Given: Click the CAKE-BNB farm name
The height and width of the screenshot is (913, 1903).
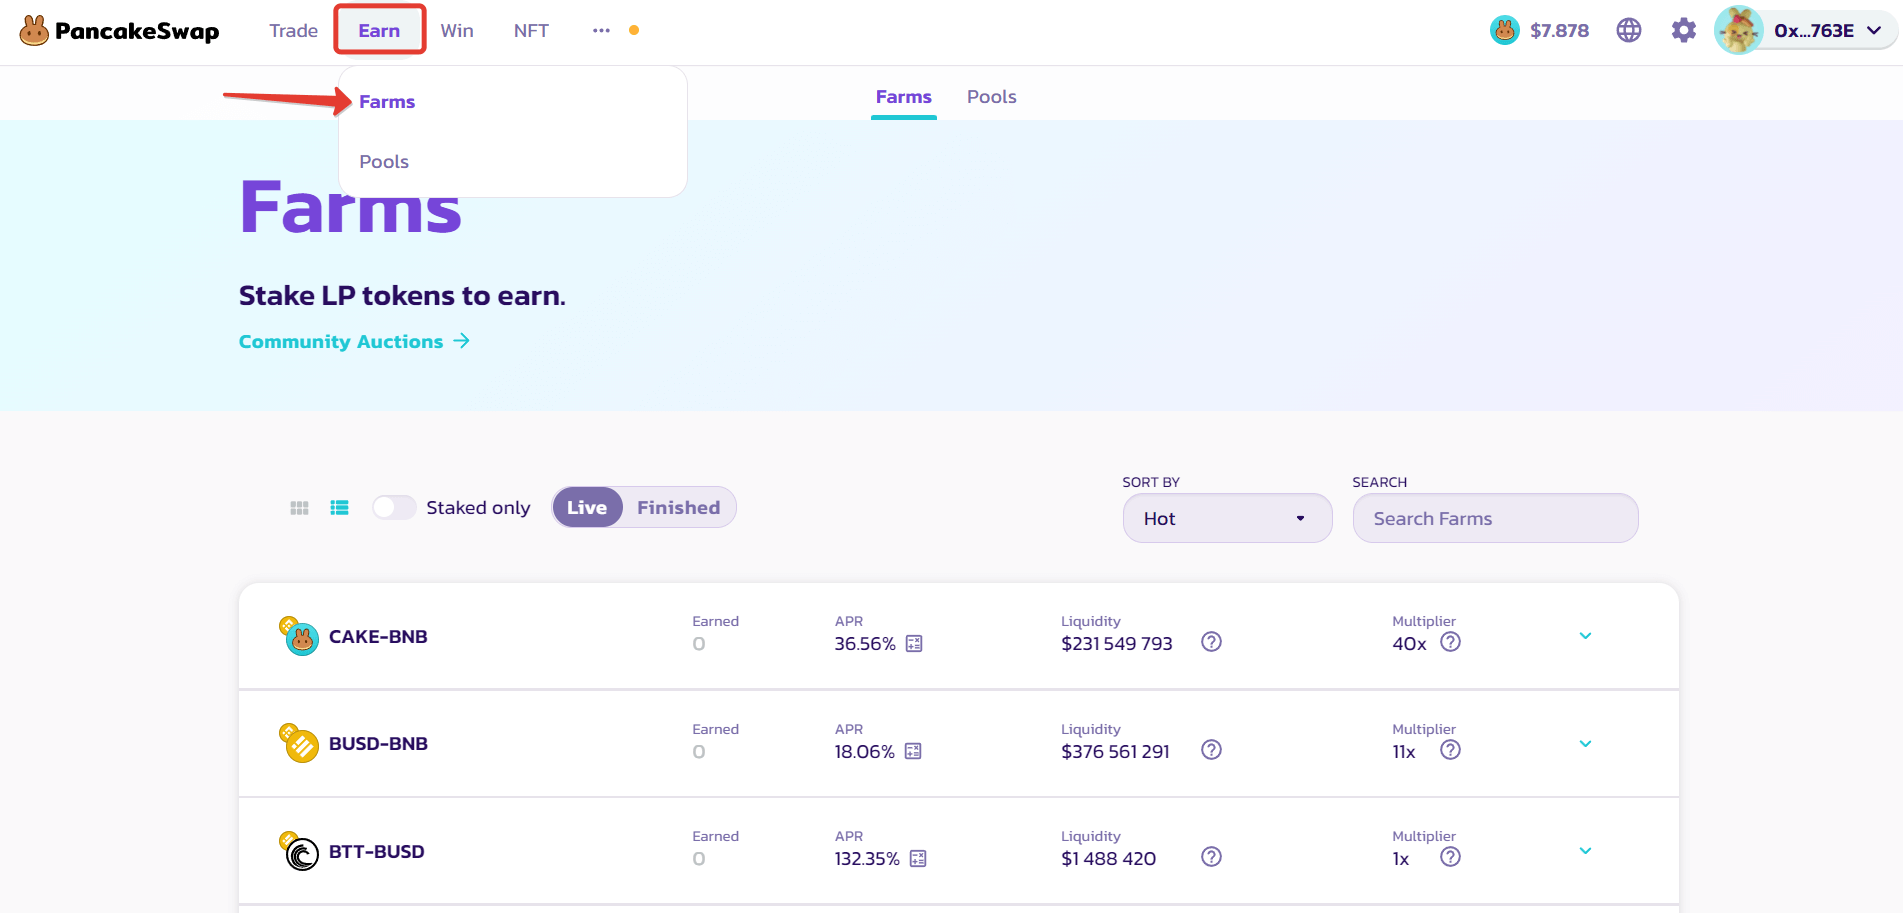Looking at the screenshot, I should [x=378, y=637].
